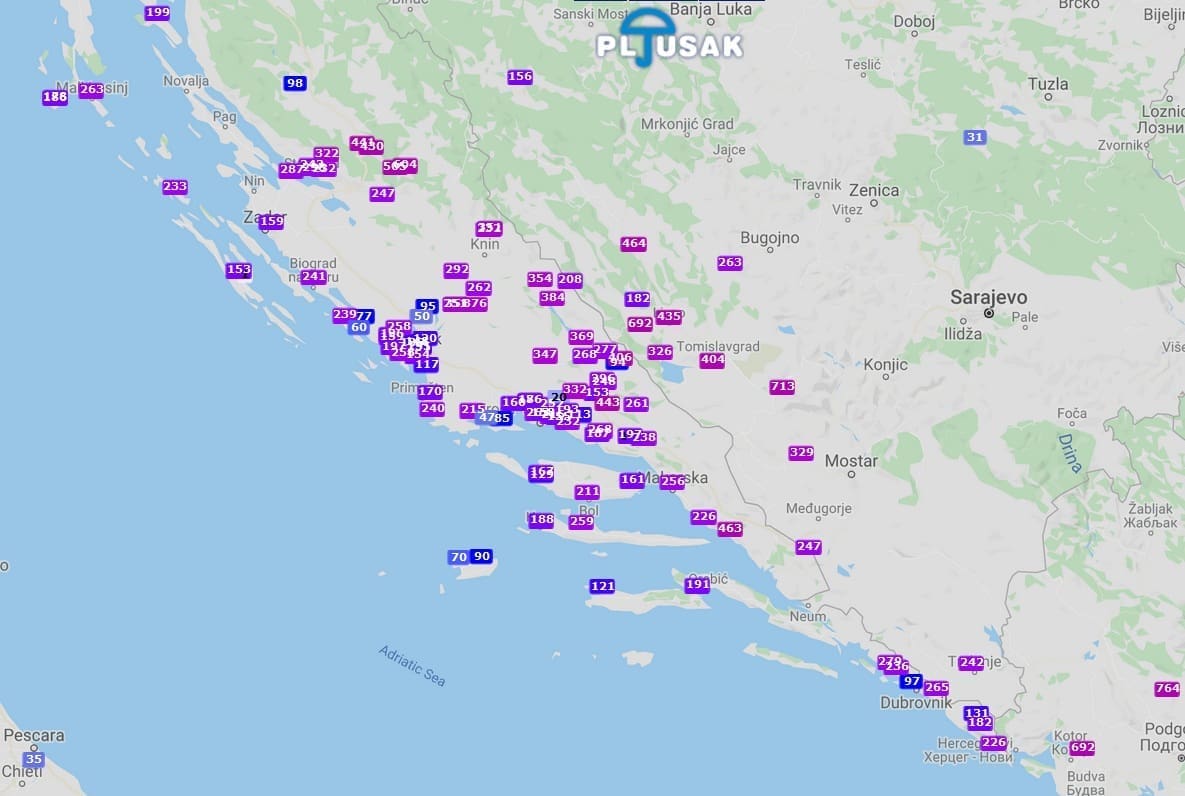The image size is (1185, 796).
Task: Select the 713 rainfall marker
Action: (782, 387)
